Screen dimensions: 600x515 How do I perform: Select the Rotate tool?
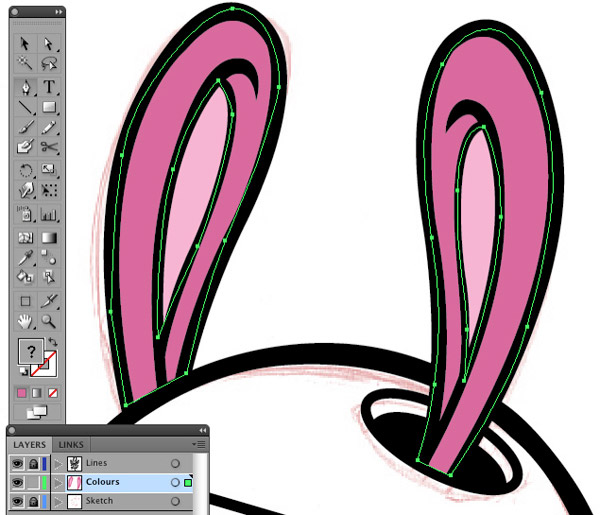tap(26, 170)
